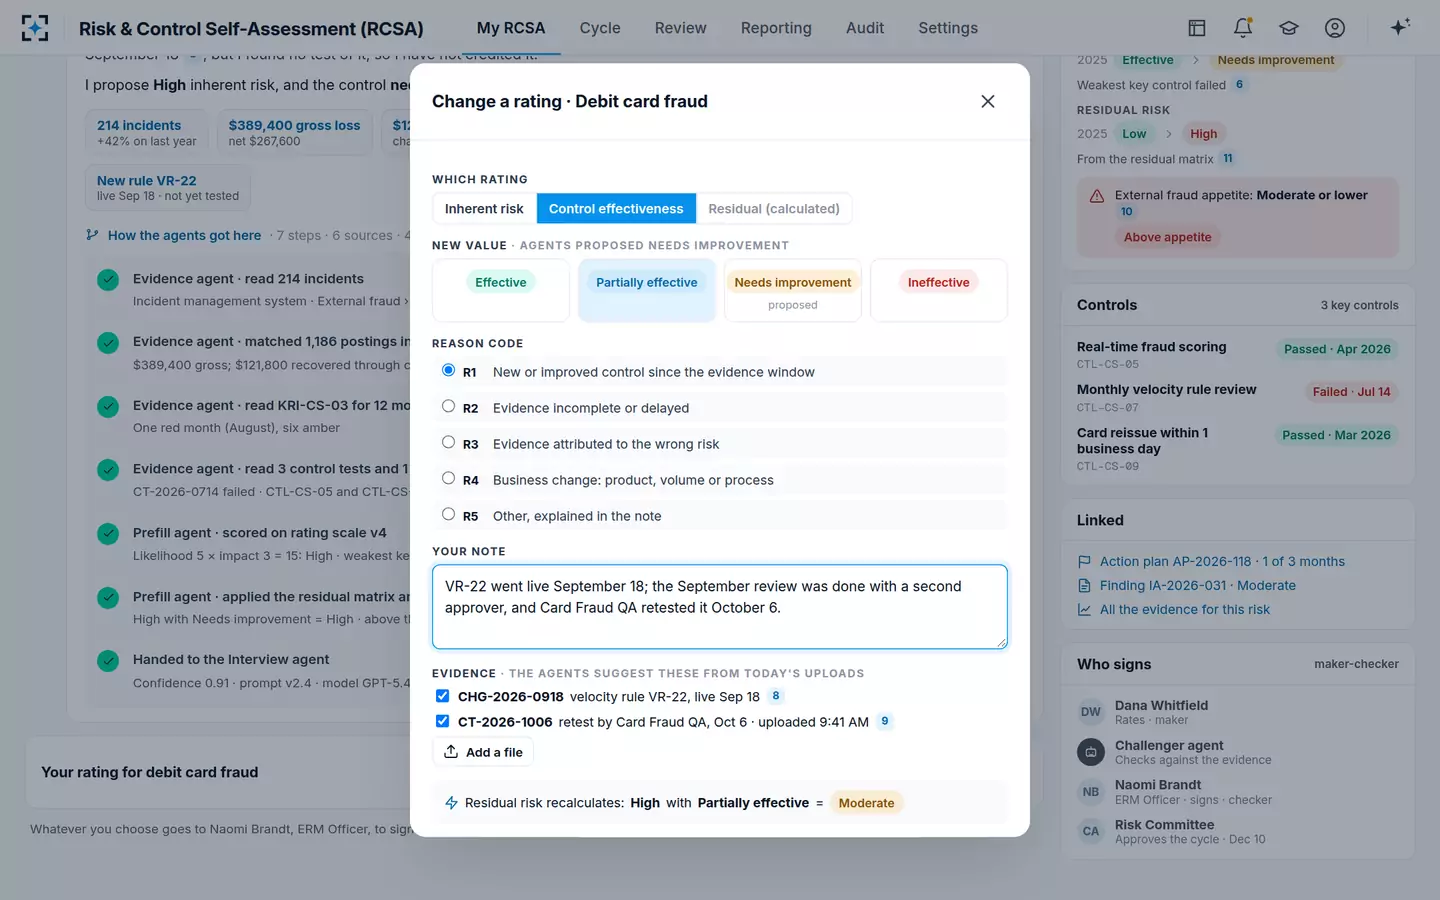Click citation badge 11 by residual matrix
The height and width of the screenshot is (900, 1440).
click(1228, 158)
